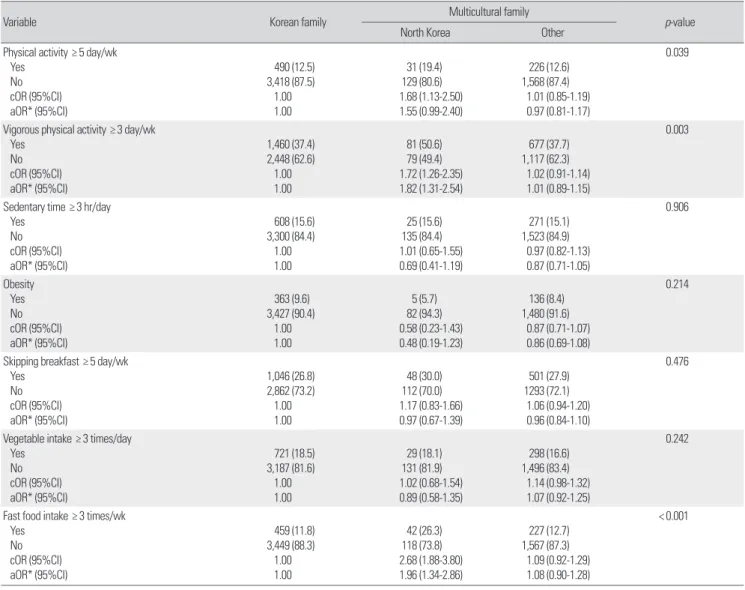Image resolution: width=745 pixels, height=590 pixels.
Task: Select value 29 (18.1)
Action: coord(424,453)
